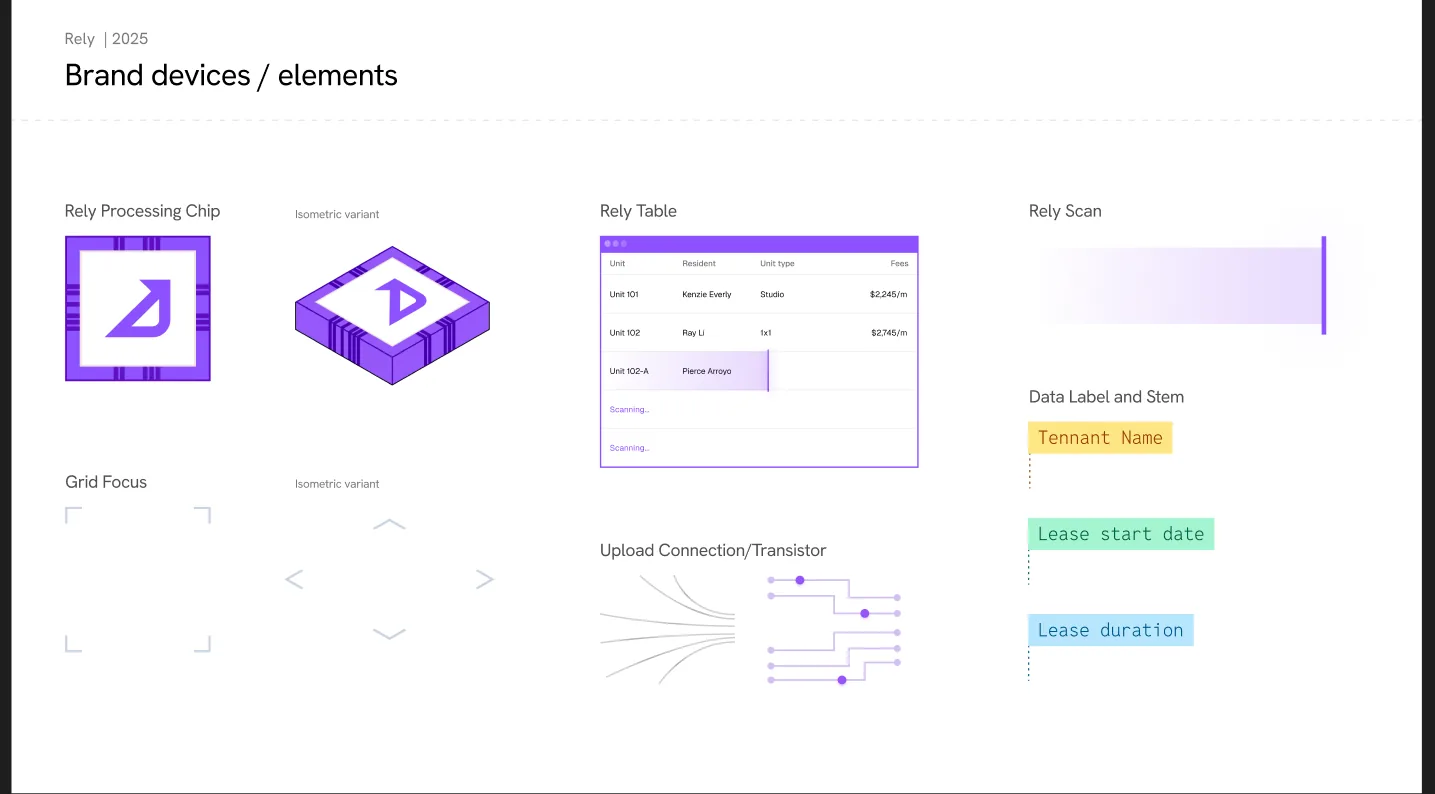The image size is (1435, 794).
Task: Click the down chevron of isometric grid focus
Action: (389, 634)
